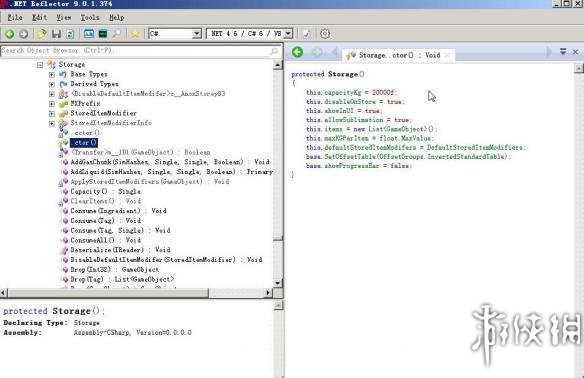Screen dimensions: 584x378
Task: Click the green back arrow in code pane
Action: [x=297, y=52]
